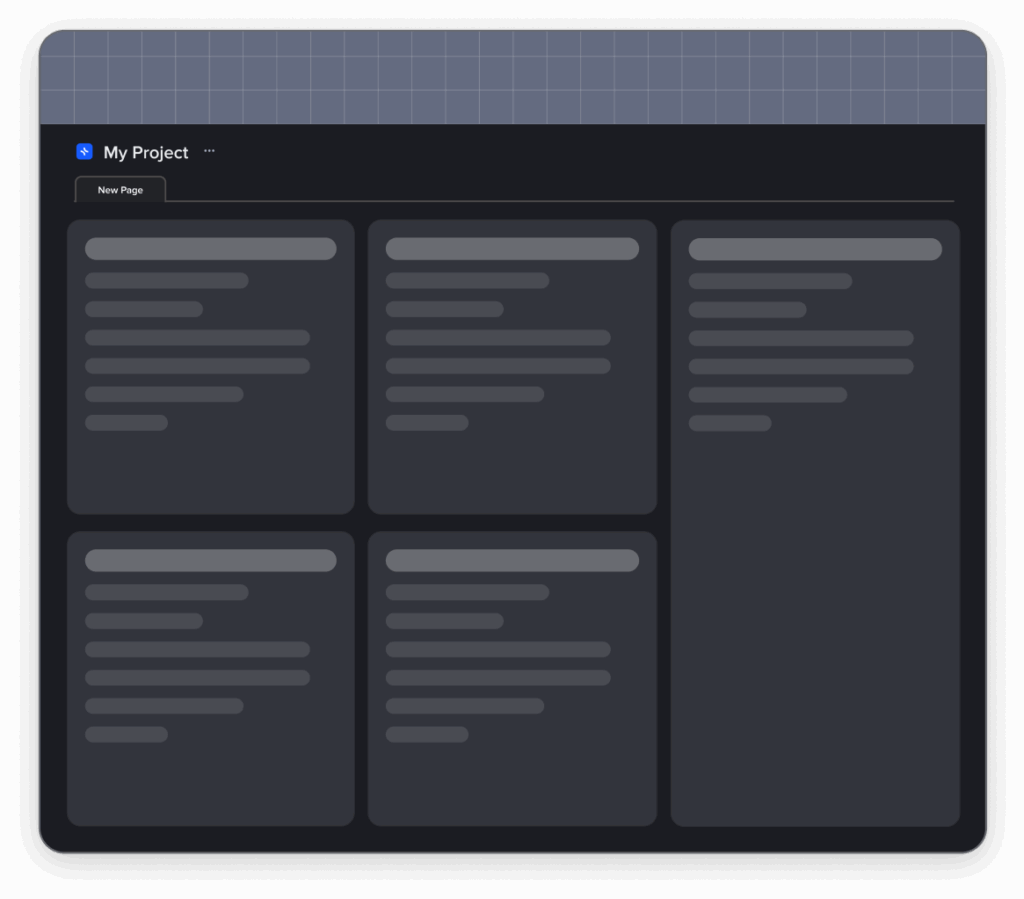Open the three-dot menu next to My Project
The width and height of the screenshot is (1024, 899).
209,151
